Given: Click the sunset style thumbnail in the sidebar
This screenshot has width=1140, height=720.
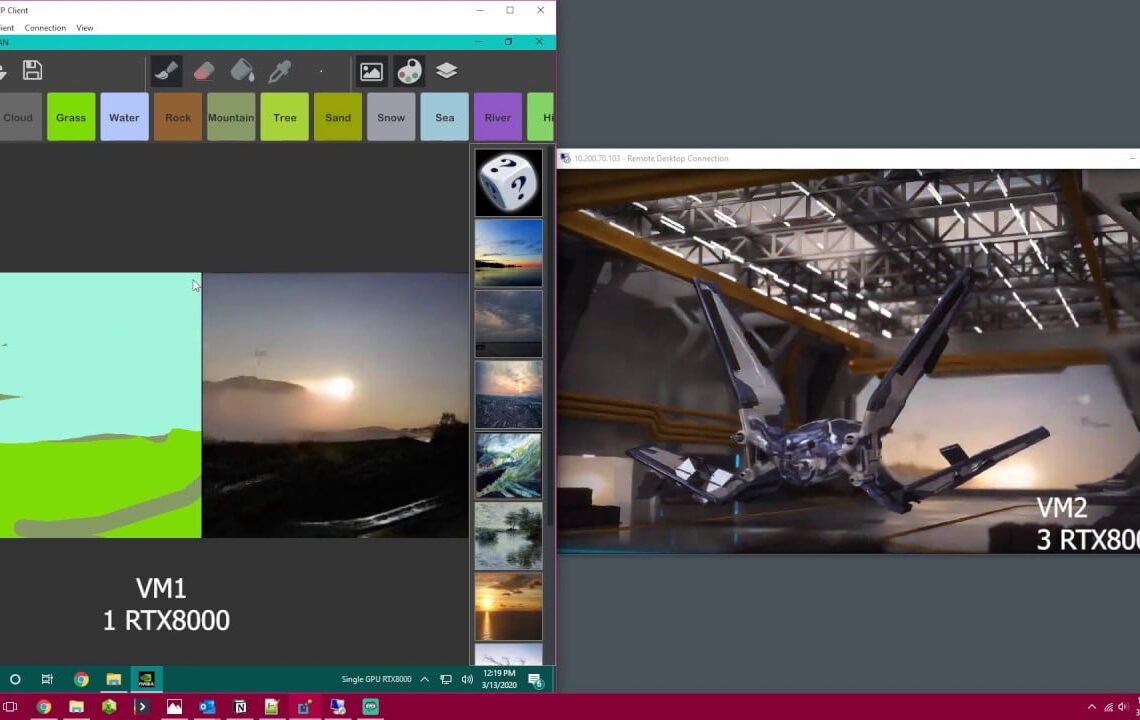Looking at the screenshot, I should [508, 605].
